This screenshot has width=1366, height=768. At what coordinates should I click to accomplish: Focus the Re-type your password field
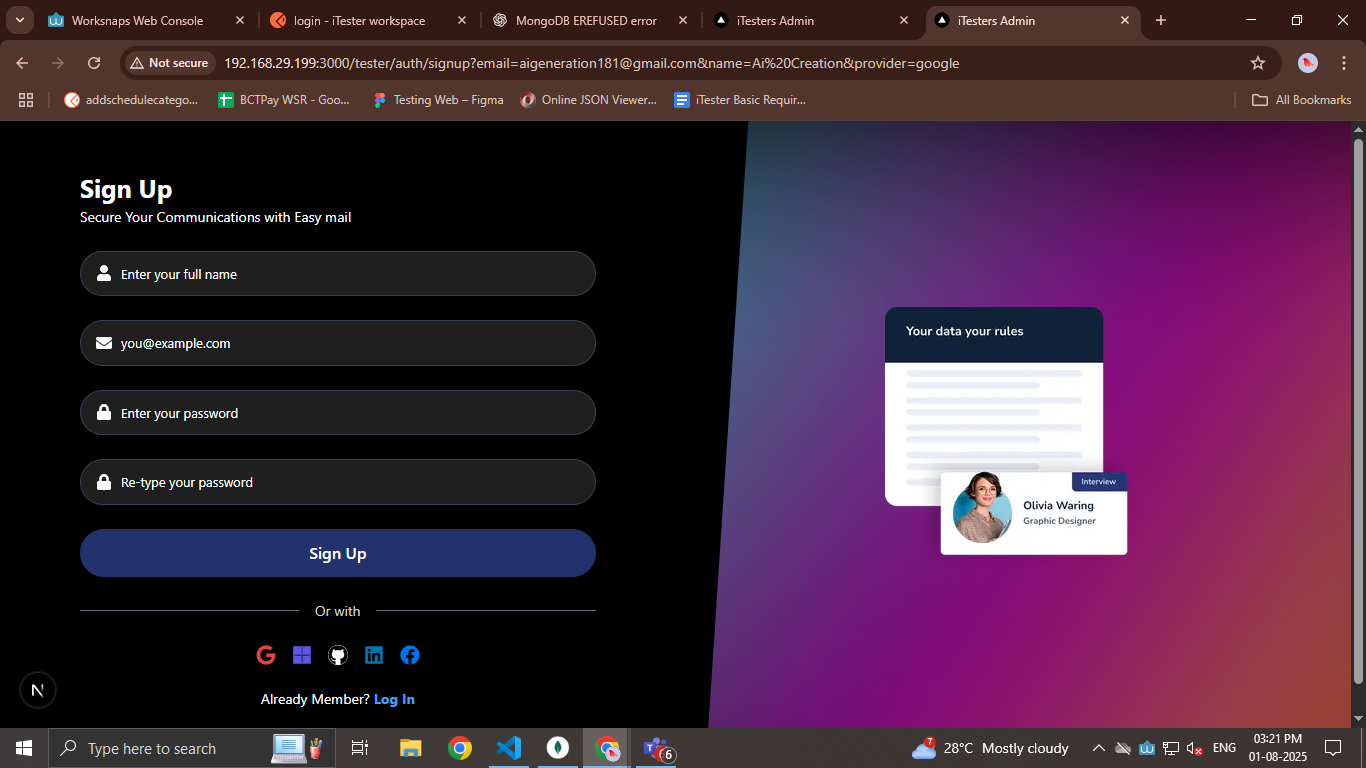coord(338,482)
